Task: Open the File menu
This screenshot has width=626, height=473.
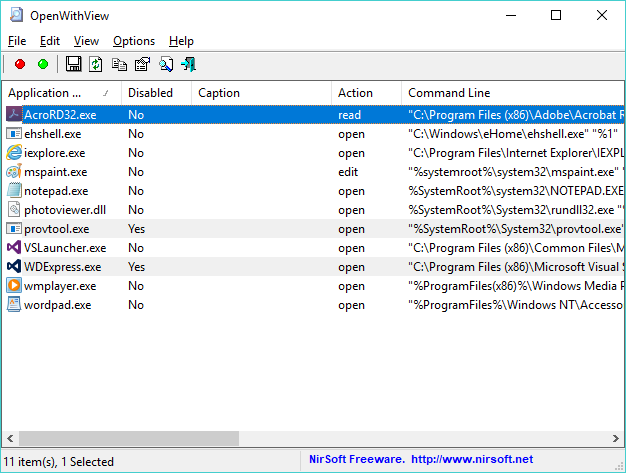Action: pos(17,41)
